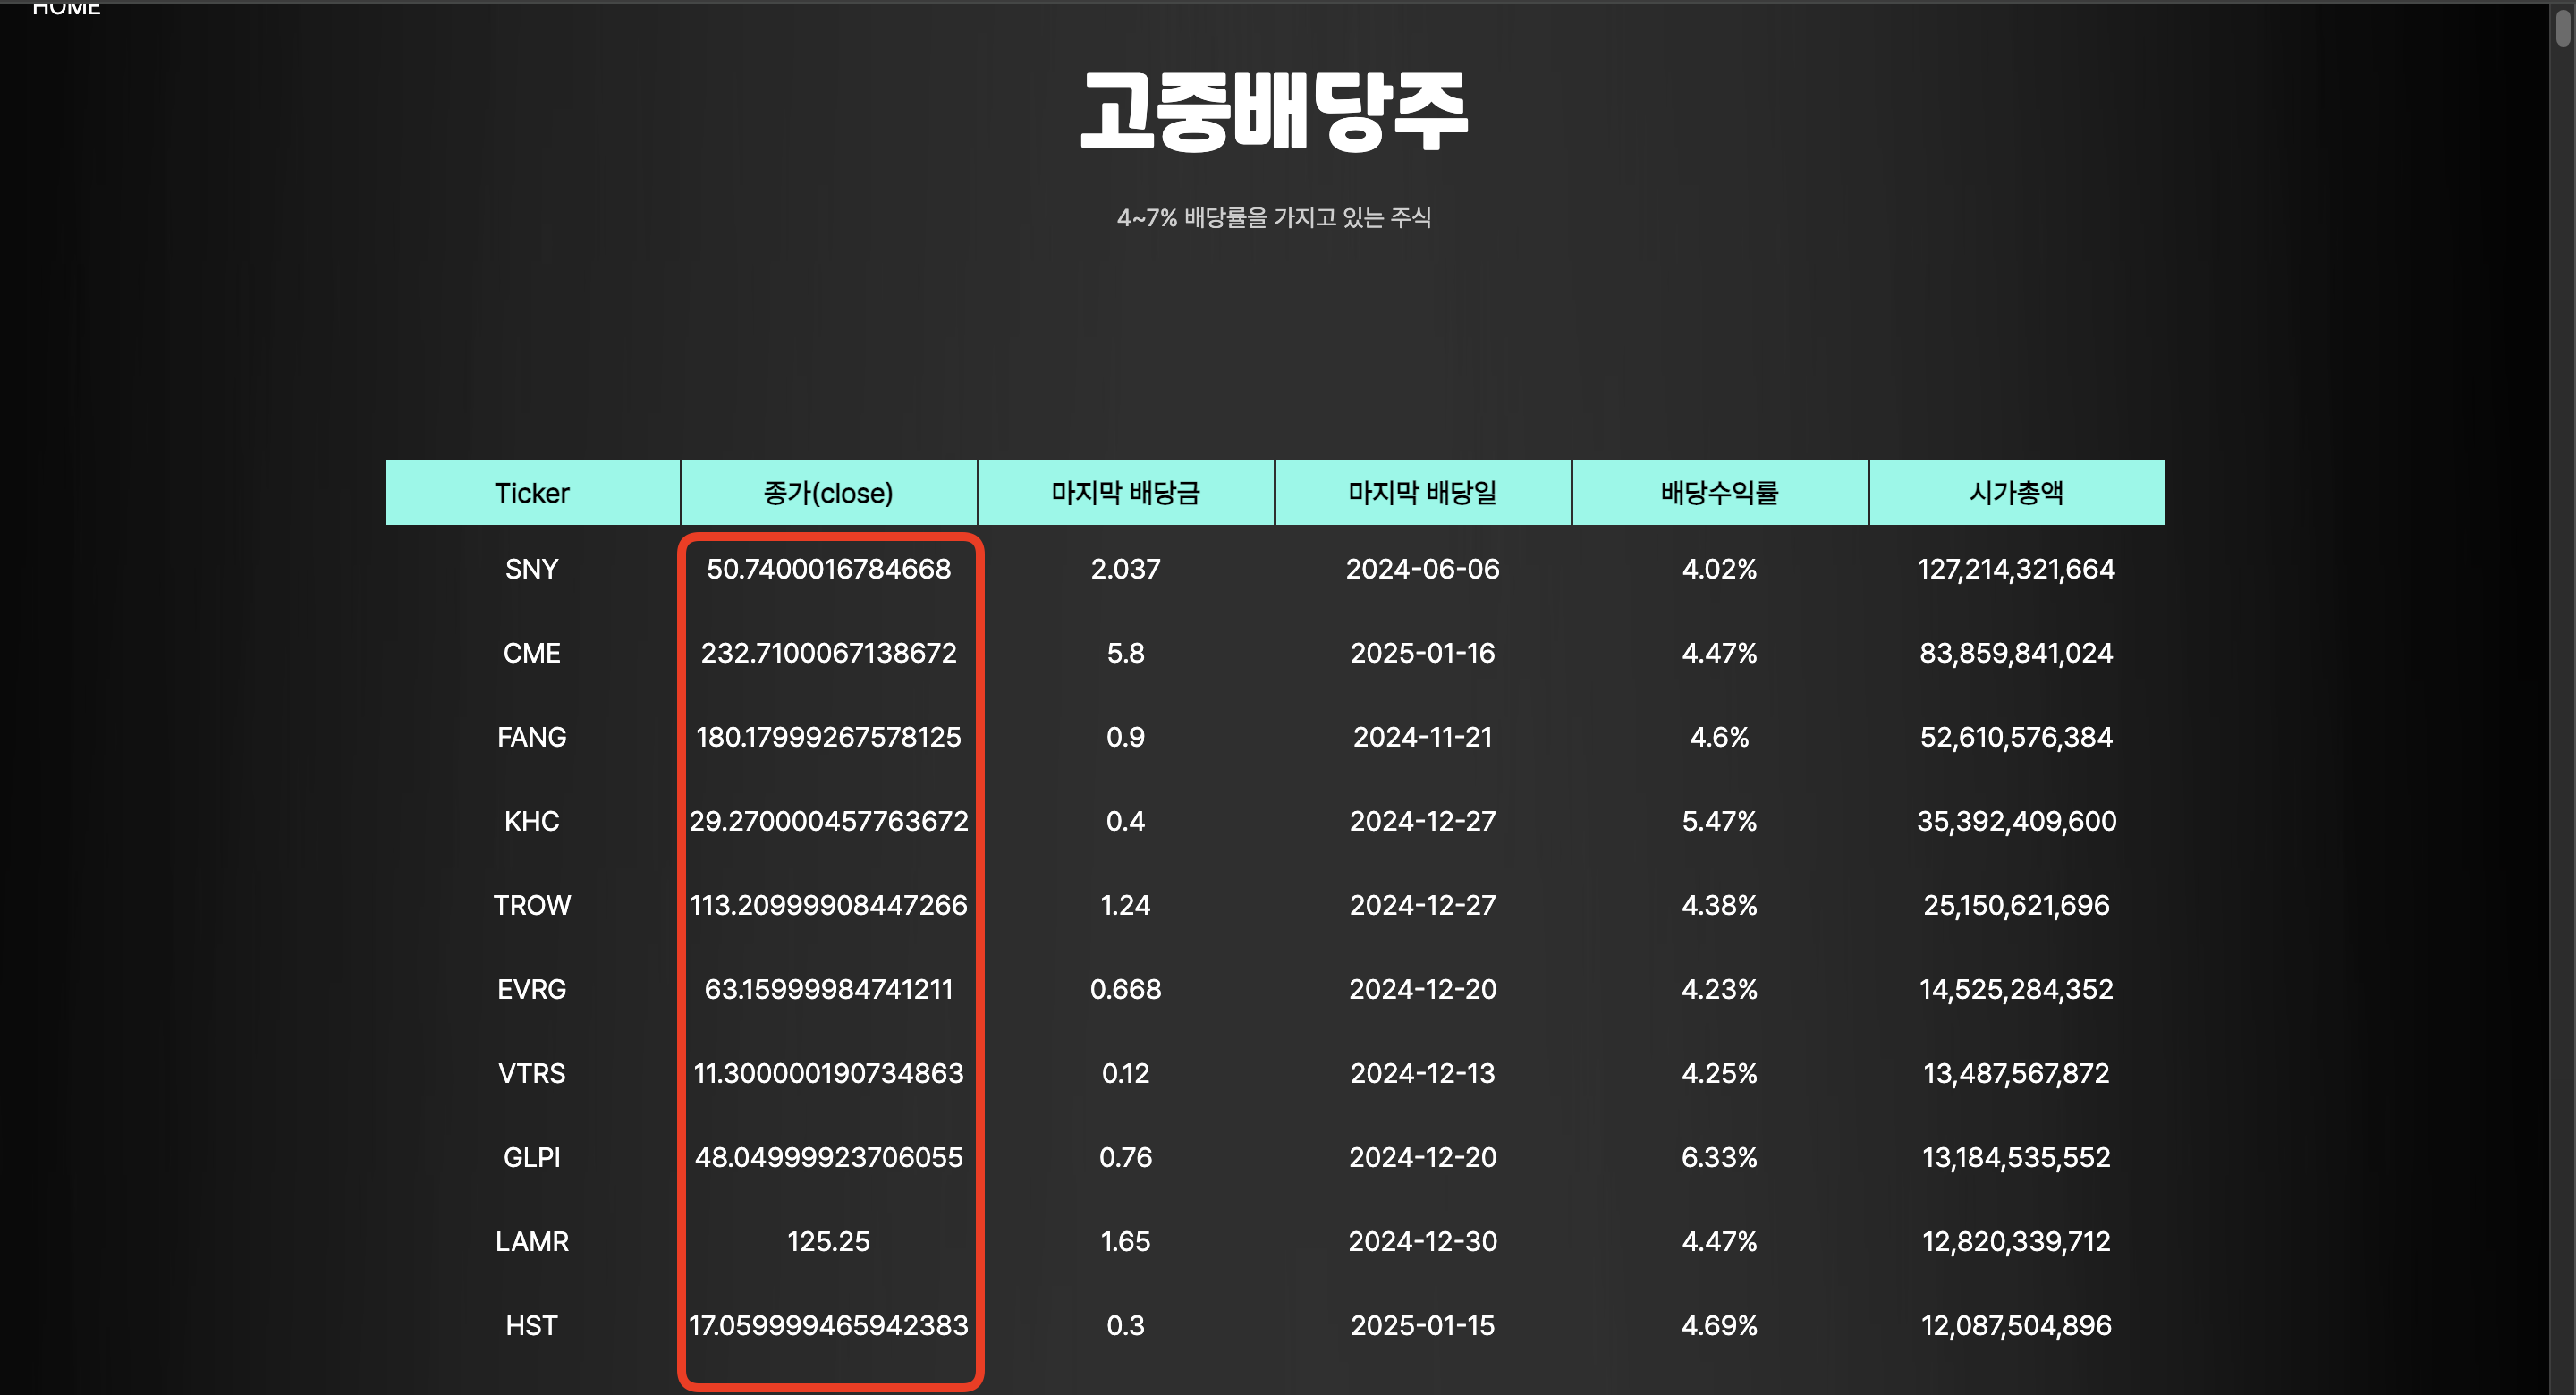Click the dividend date 2024-12-30

click(x=1423, y=1241)
